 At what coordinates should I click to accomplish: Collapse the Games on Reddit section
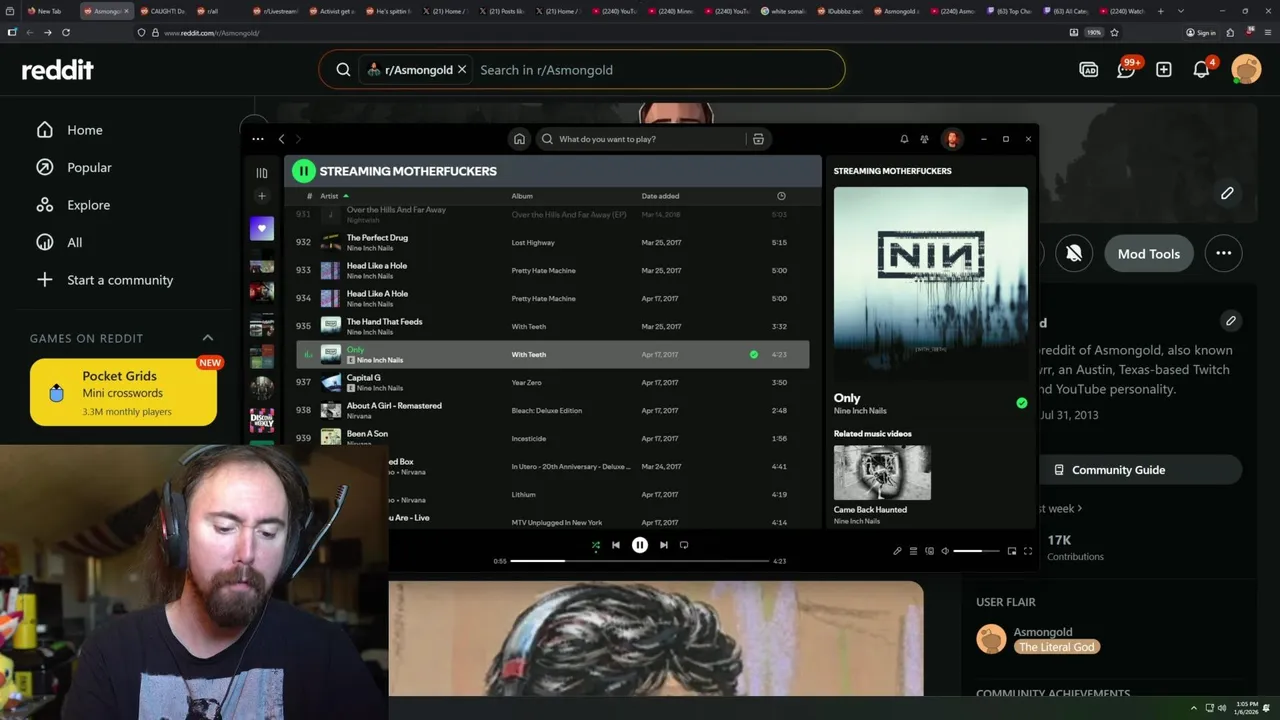208,338
